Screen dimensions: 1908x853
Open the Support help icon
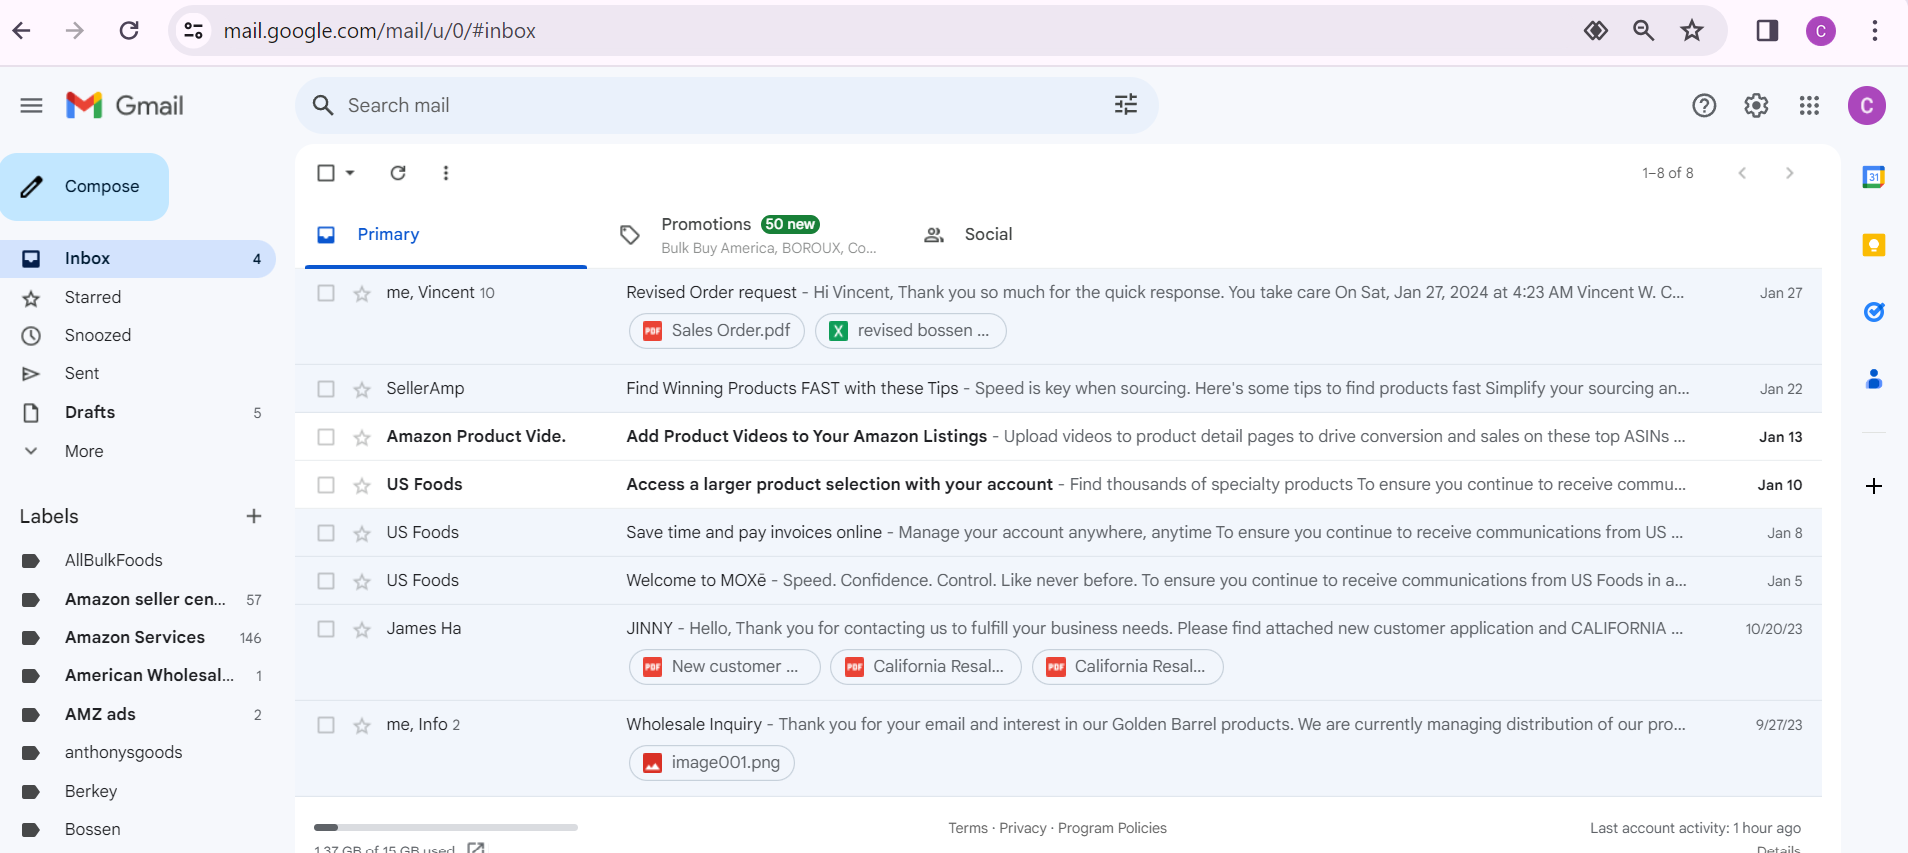tap(1704, 105)
